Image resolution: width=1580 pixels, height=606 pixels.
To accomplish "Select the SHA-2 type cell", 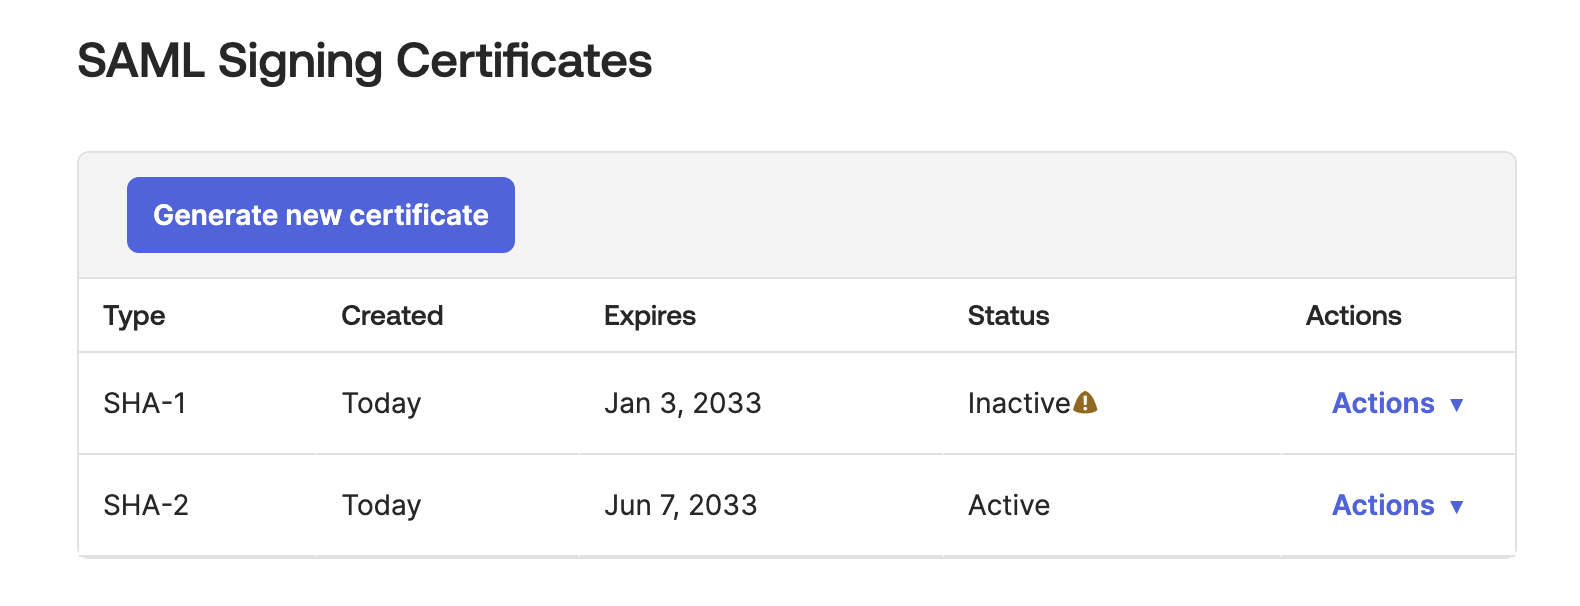I will [x=146, y=505].
